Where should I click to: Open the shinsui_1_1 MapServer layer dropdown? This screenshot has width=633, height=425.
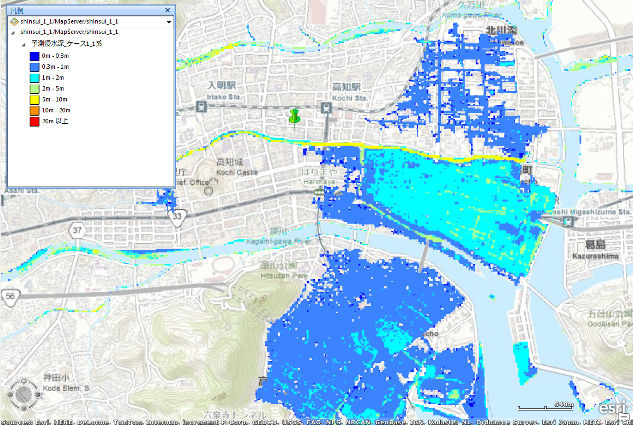coord(169,20)
